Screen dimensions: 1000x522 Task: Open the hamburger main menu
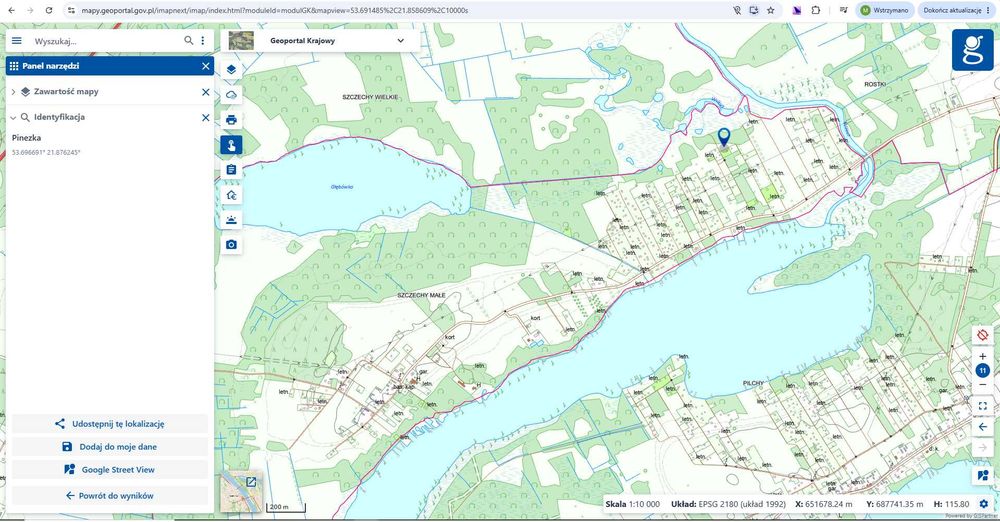pos(17,41)
